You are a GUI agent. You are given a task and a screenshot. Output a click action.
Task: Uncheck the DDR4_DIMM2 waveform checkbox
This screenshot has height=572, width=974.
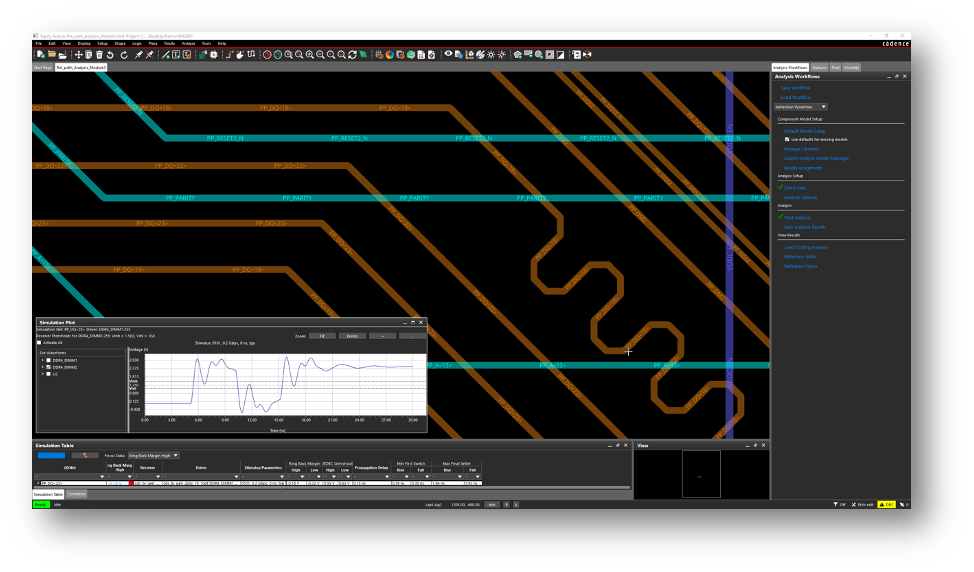48,367
